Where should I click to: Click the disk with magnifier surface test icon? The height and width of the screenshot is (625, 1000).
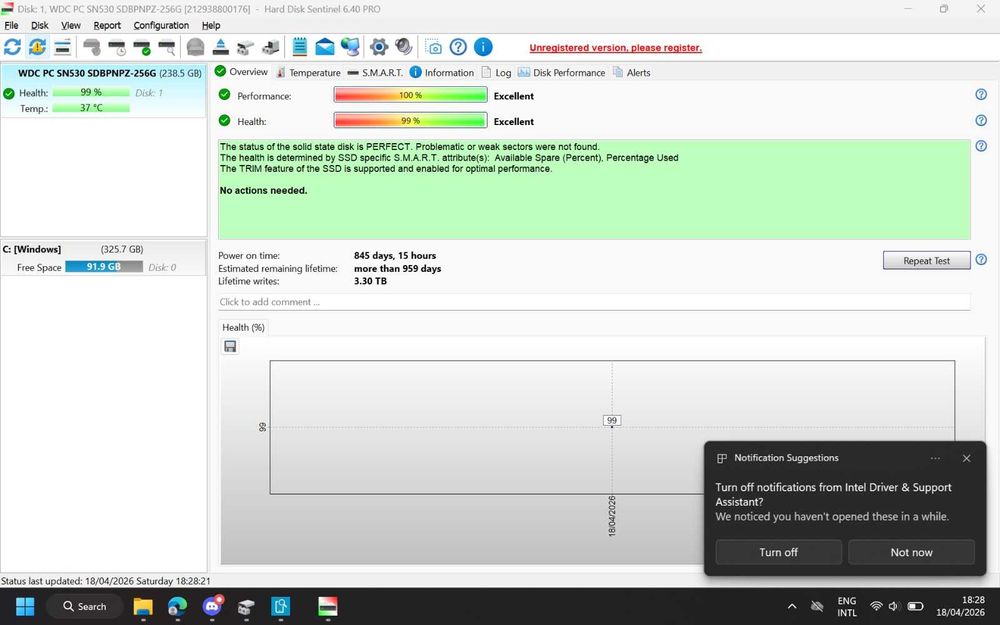point(167,47)
